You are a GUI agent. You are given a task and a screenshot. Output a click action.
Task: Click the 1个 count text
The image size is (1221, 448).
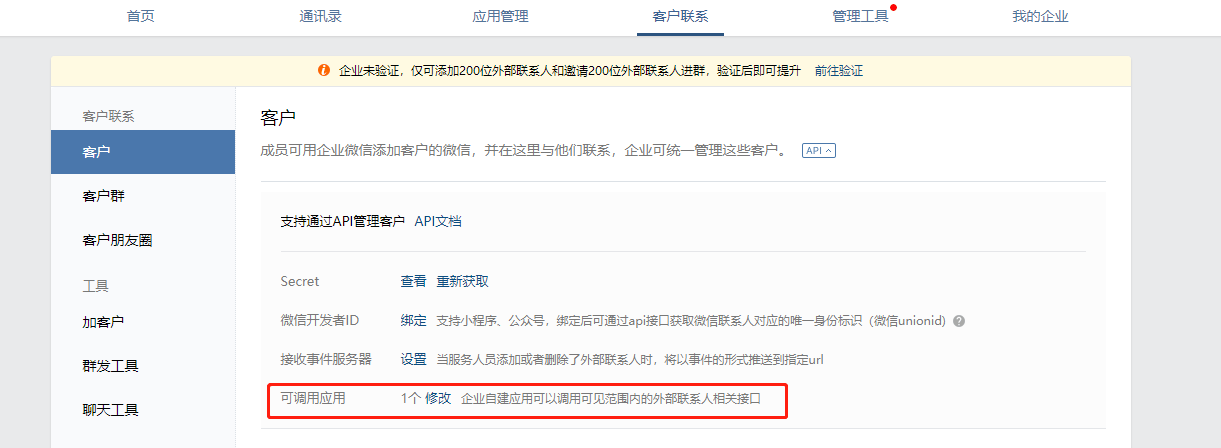(x=411, y=398)
